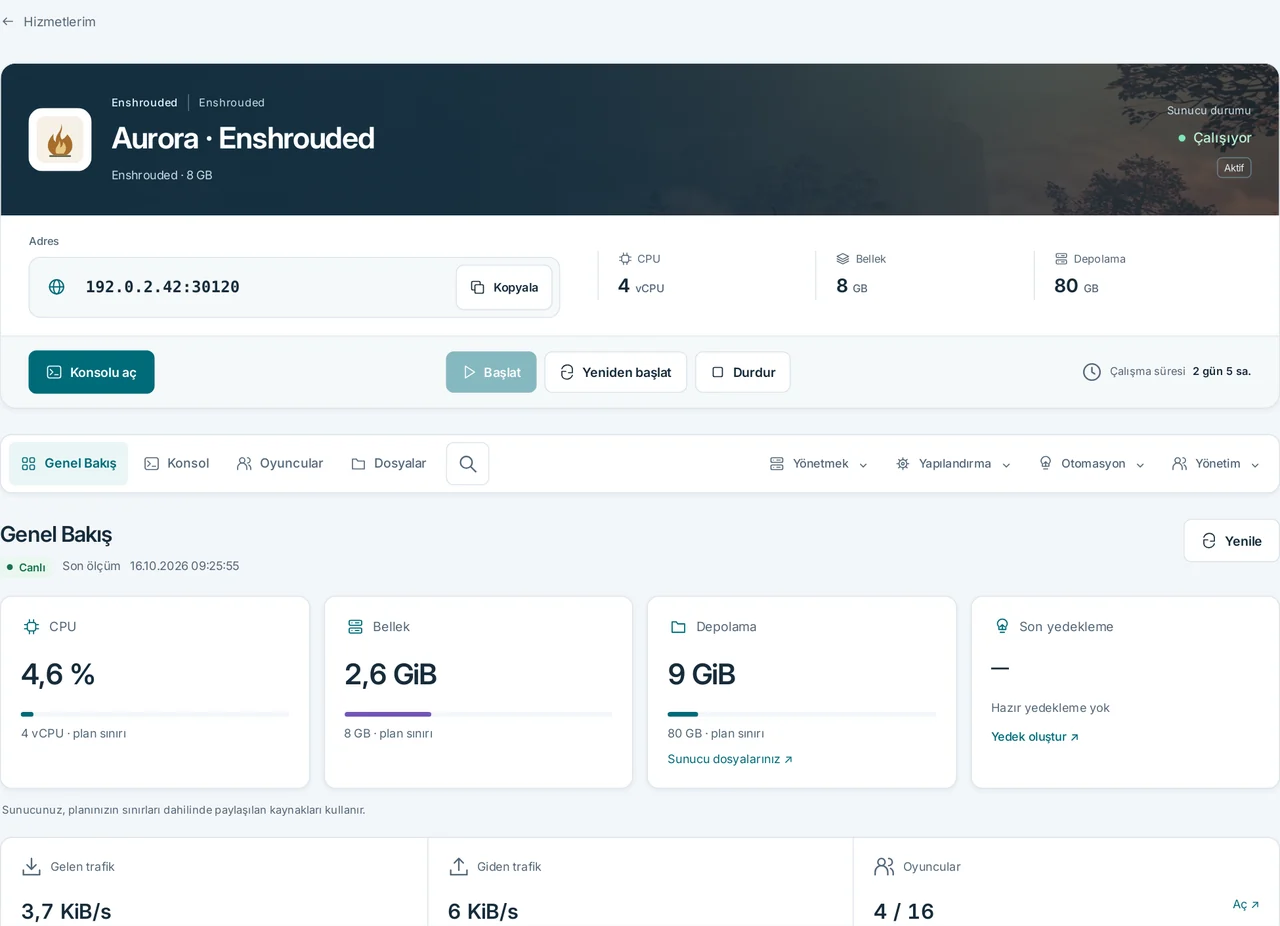The image size is (1280, 926).
Task: Click the folder icon in the Depolama usage card
Action: point(678,627)
